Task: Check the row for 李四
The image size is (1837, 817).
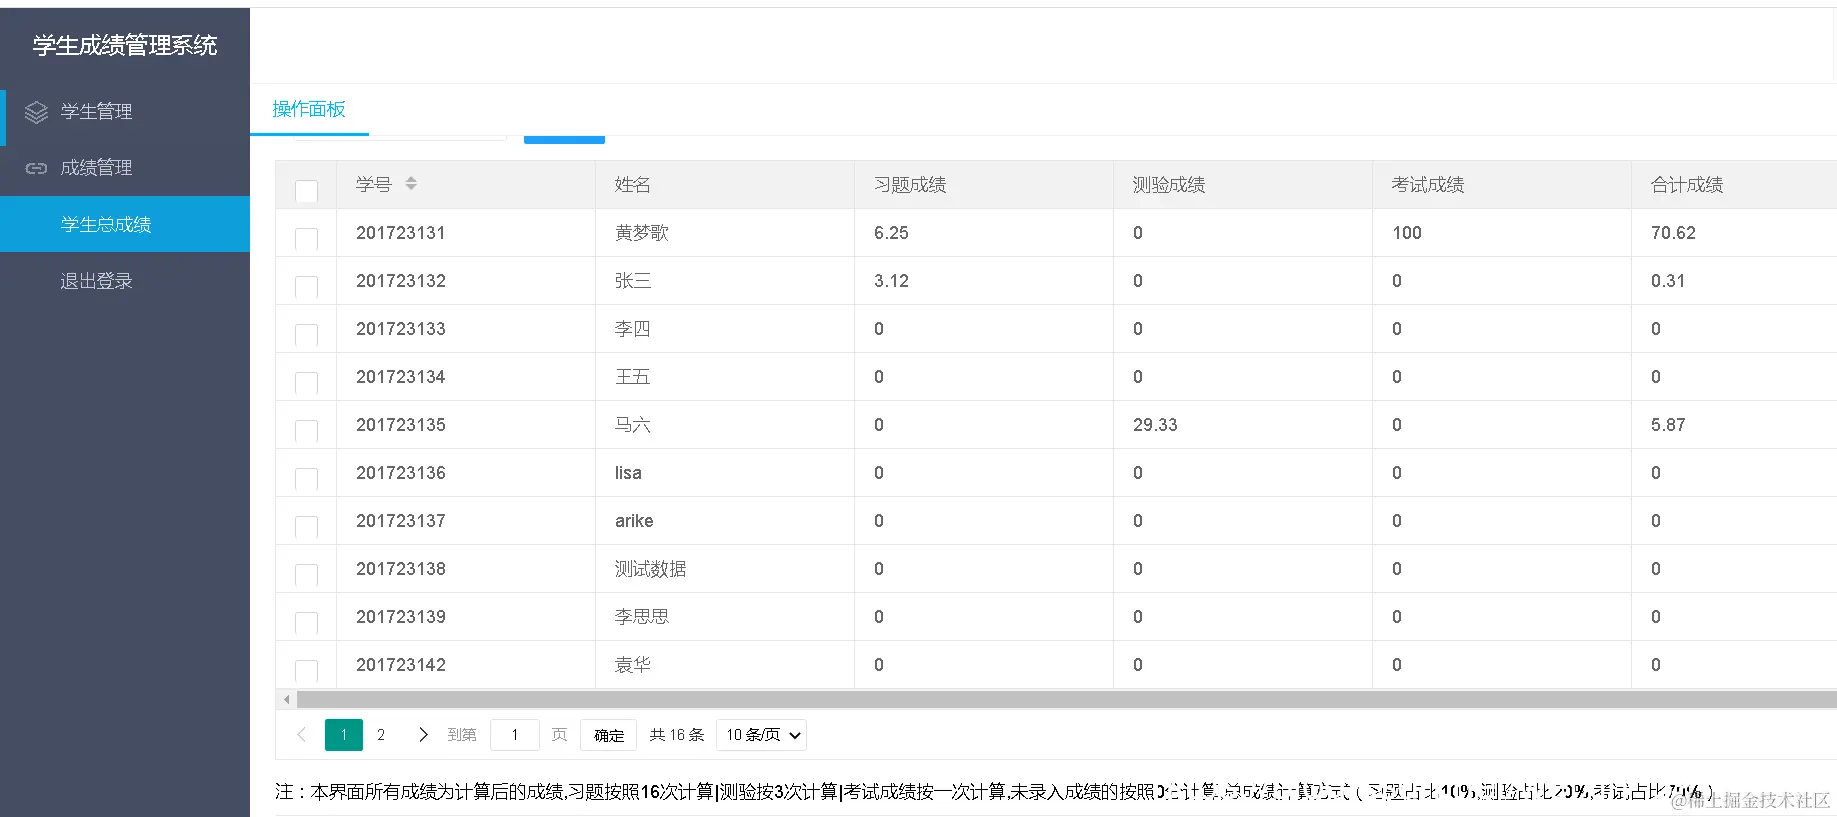Action: [x=307, y=334]
